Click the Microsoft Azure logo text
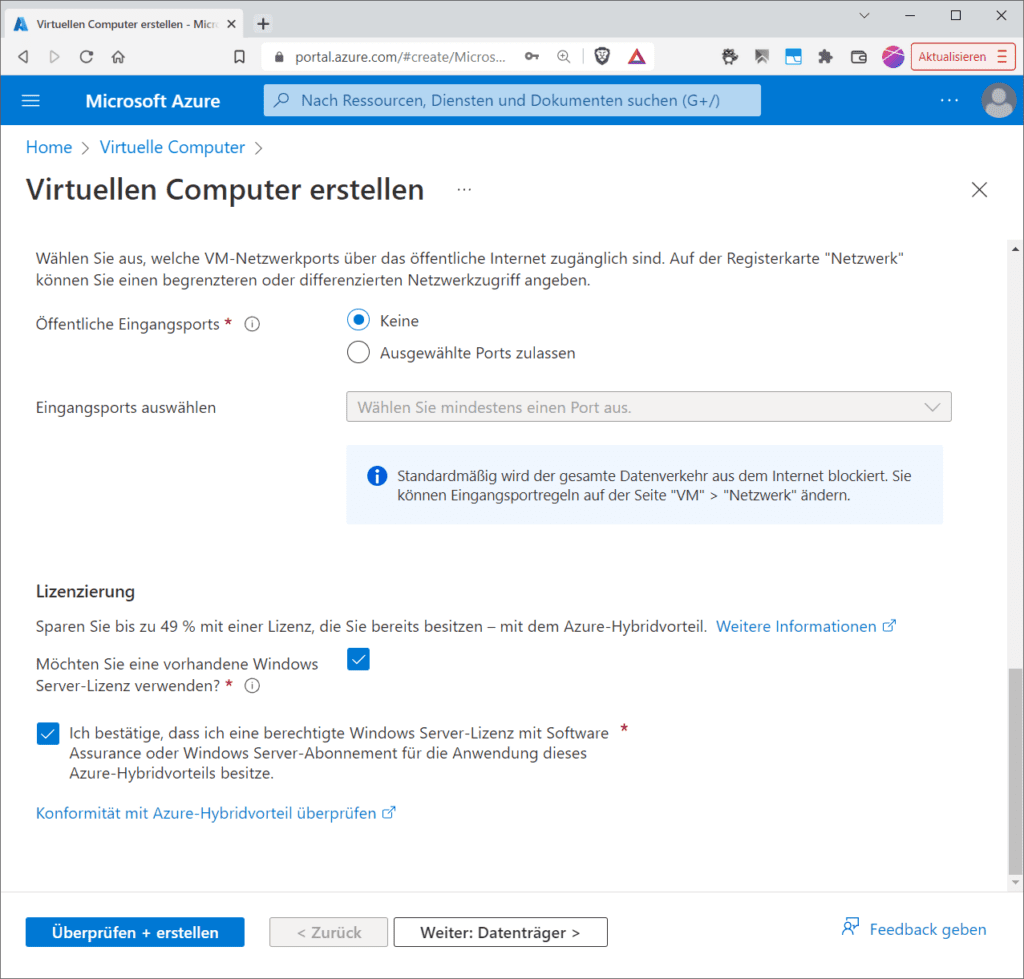 [153, 101]
